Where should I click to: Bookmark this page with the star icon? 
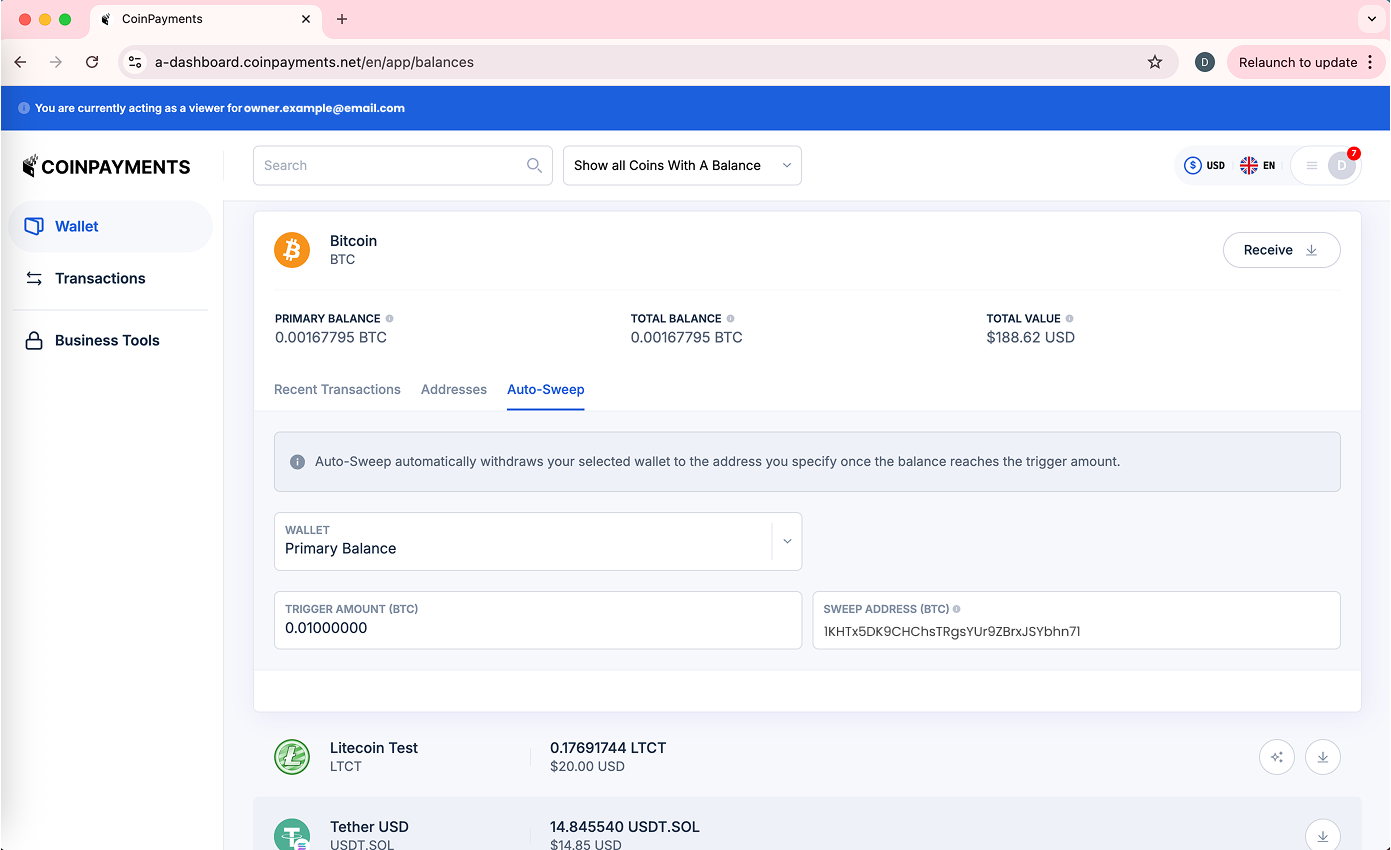(1155, 62)
